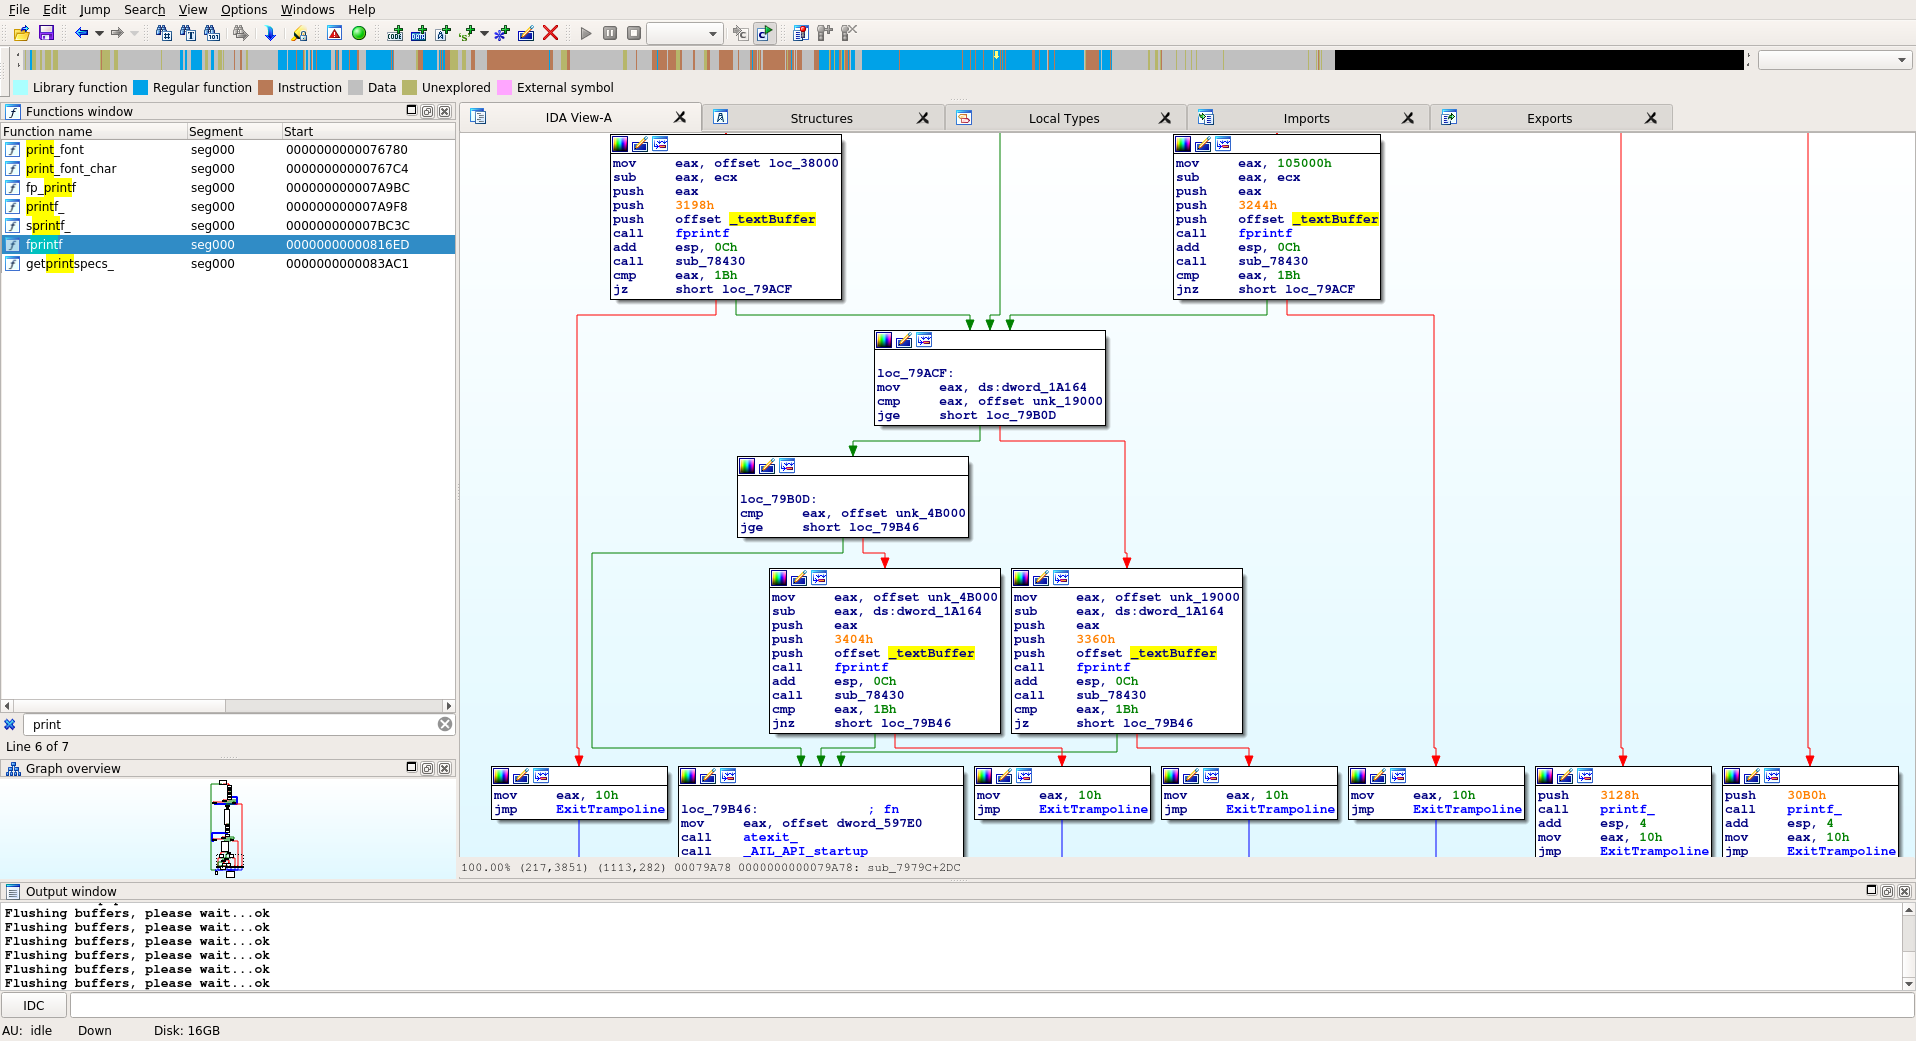Screen dimensions: 1916x1041
Task: Close the Imports tab
Action: (x=1408, y=118)
